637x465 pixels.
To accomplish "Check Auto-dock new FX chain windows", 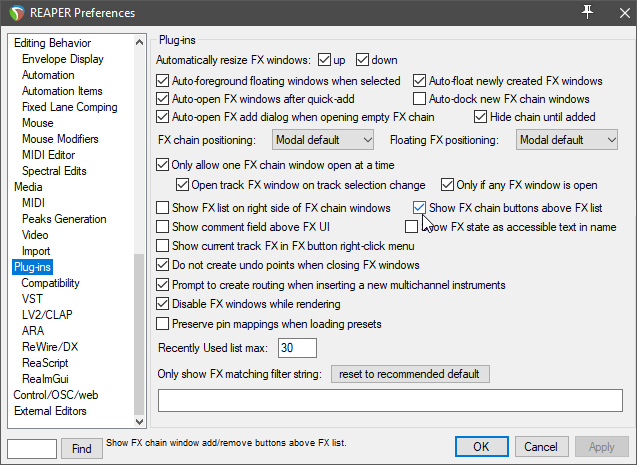I will coord(421,99).
